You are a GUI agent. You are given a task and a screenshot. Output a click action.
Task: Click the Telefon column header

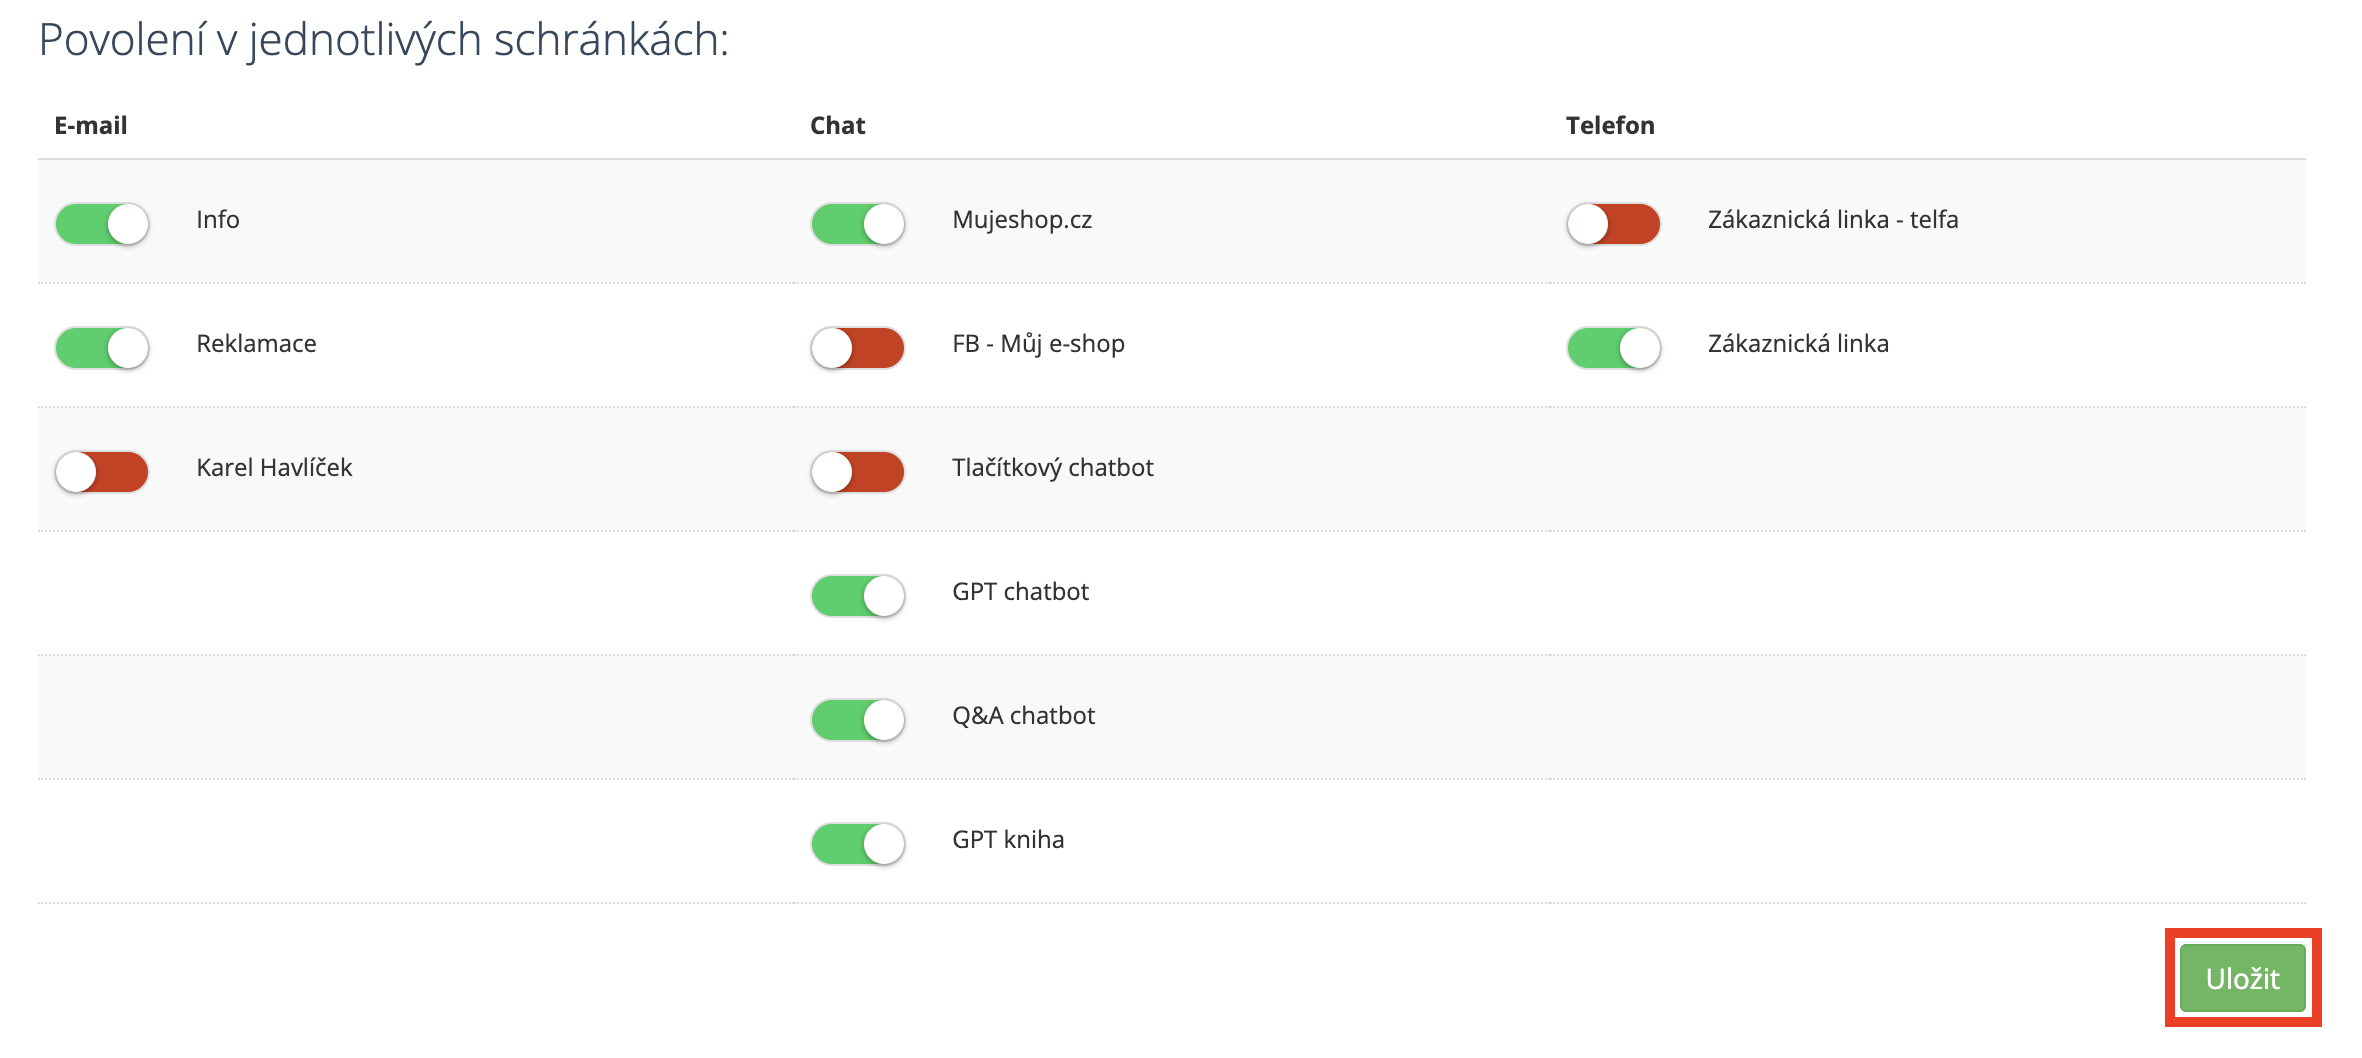click(x=1610, y=125)
